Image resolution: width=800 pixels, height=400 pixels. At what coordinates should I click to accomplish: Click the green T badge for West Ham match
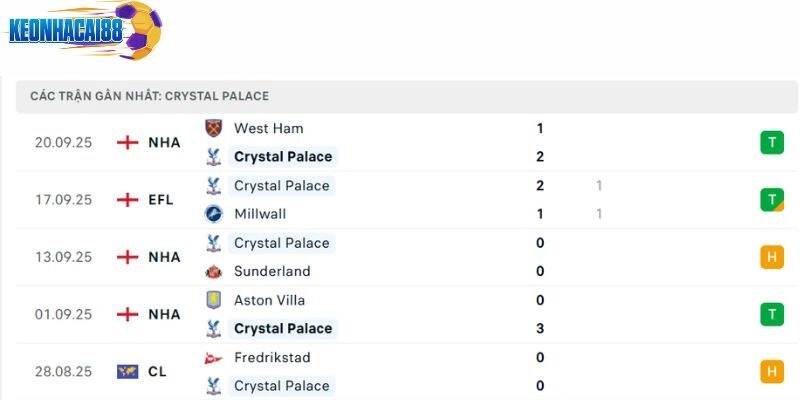click(771, 143)
